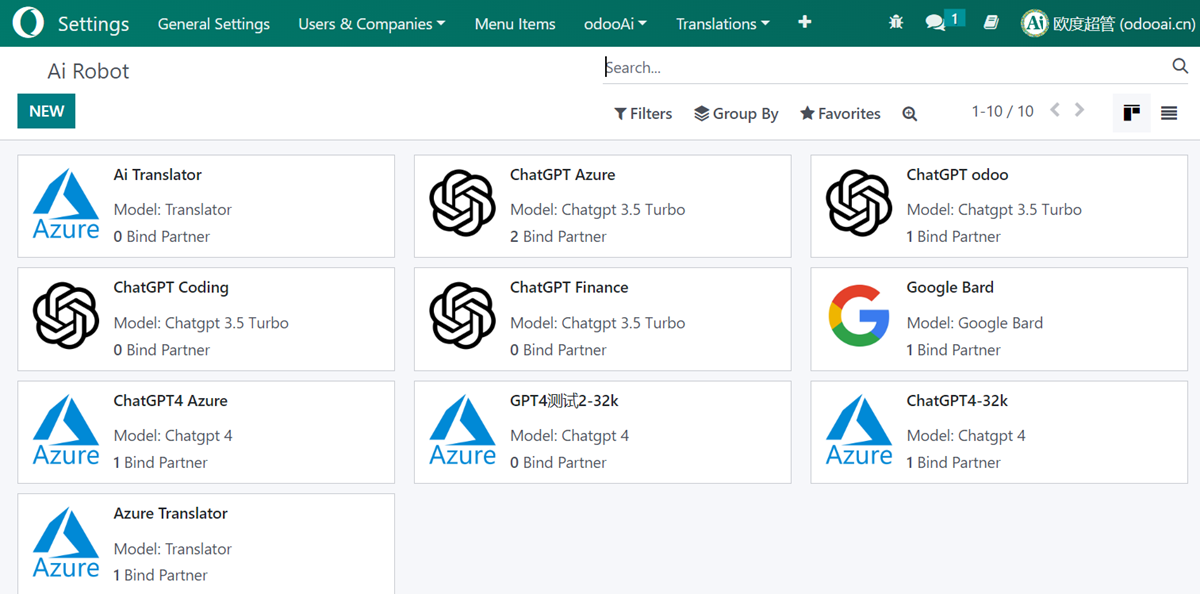1200x594 pixels.
Task: Click Azure logo on GPT4测试2-32k card
Action: point(462,430)
